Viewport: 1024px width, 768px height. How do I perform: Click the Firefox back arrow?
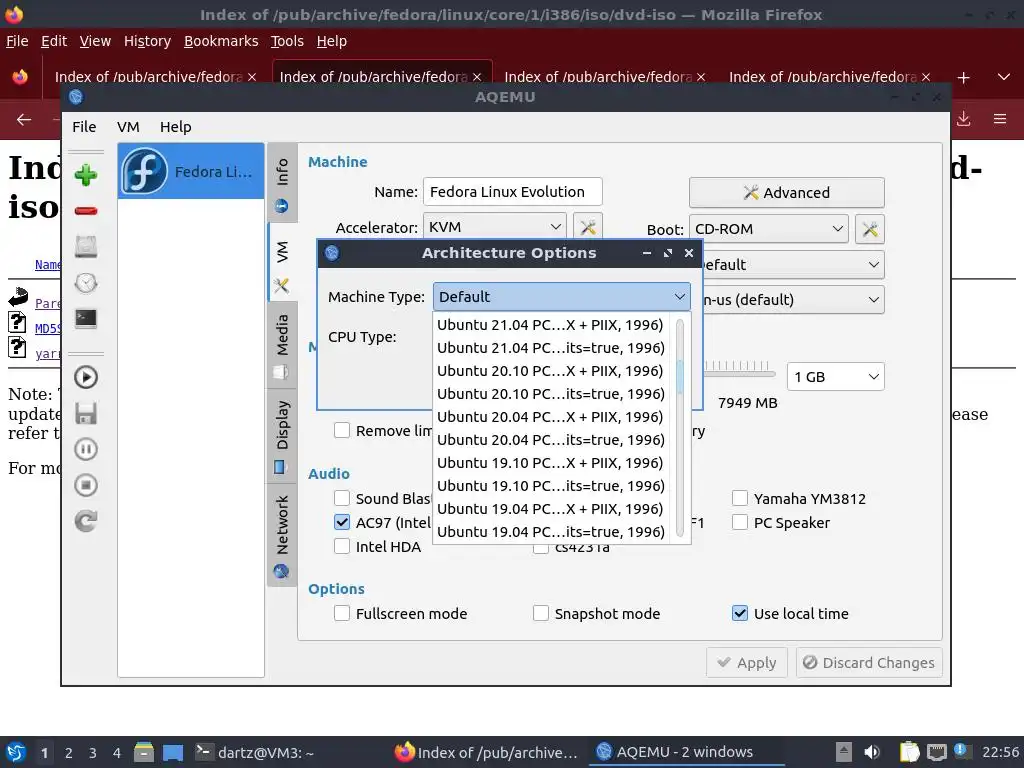tap(24, 120)
